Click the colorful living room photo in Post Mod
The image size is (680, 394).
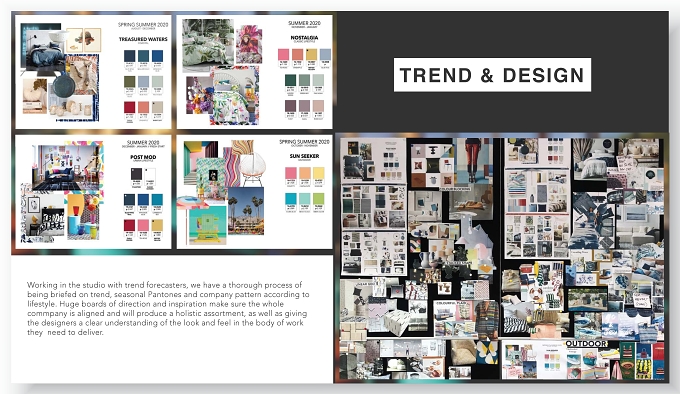coord(67,168)
